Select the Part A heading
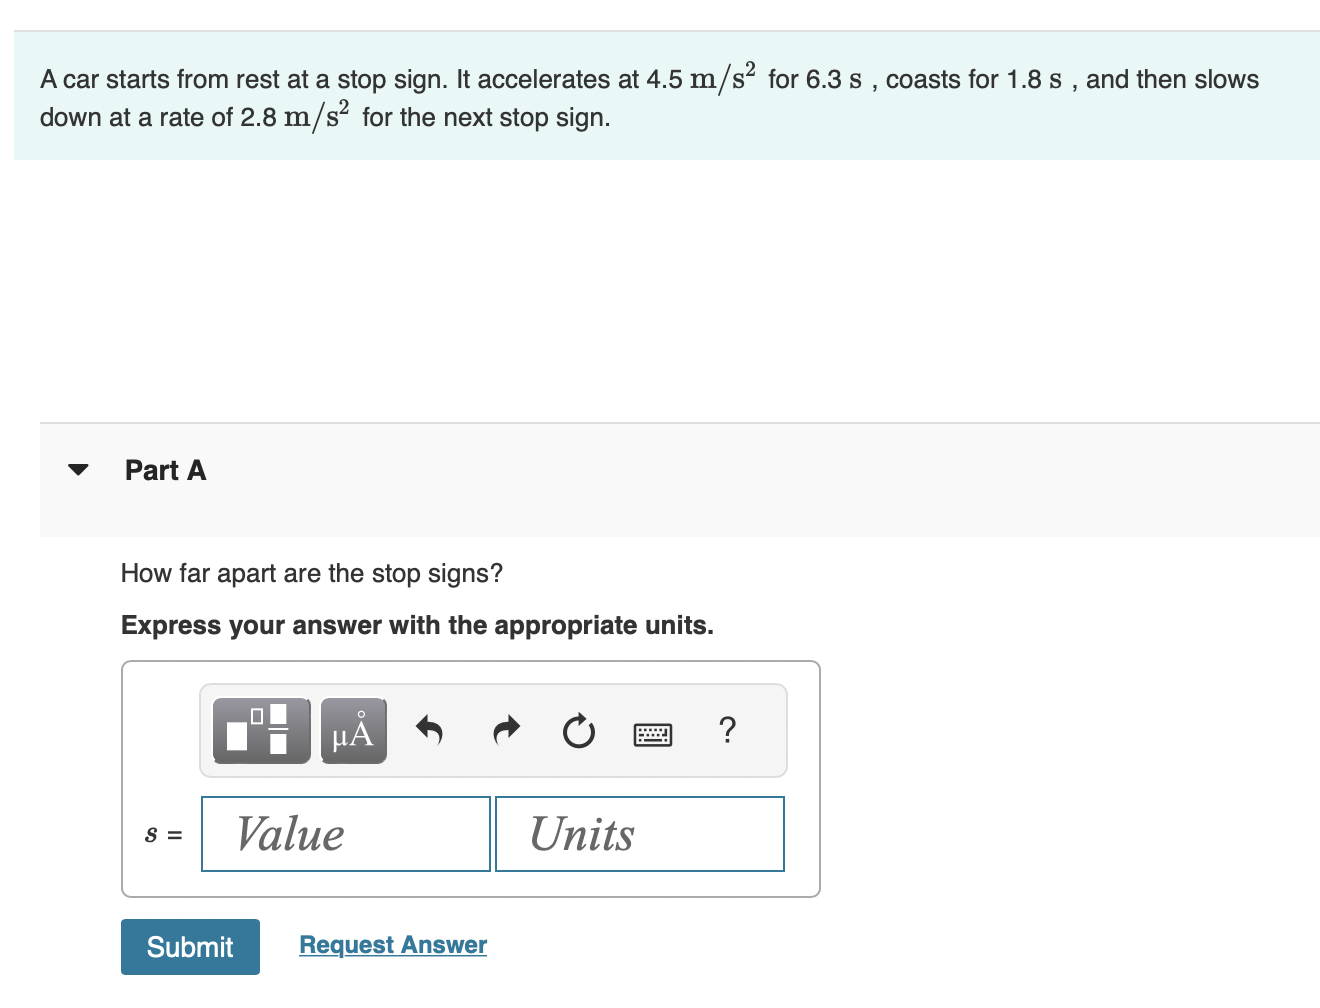 point(165,470)
